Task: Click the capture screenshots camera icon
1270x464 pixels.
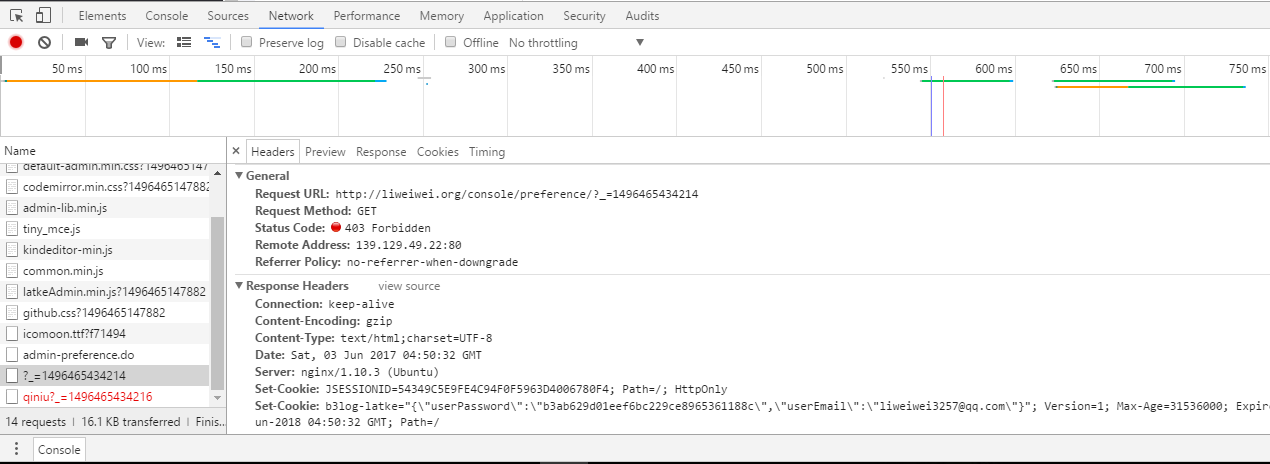Action: pos(81,42)
